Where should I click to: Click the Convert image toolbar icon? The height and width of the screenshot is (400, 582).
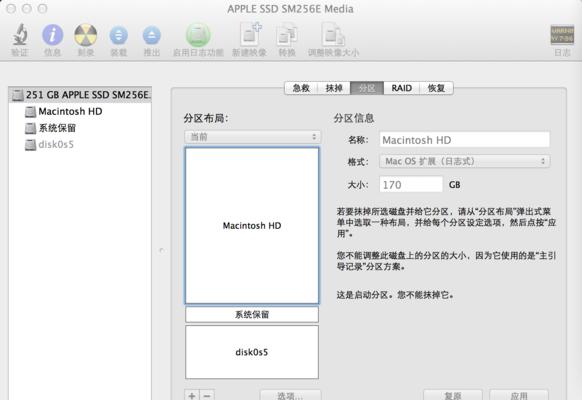pos(287,35)
